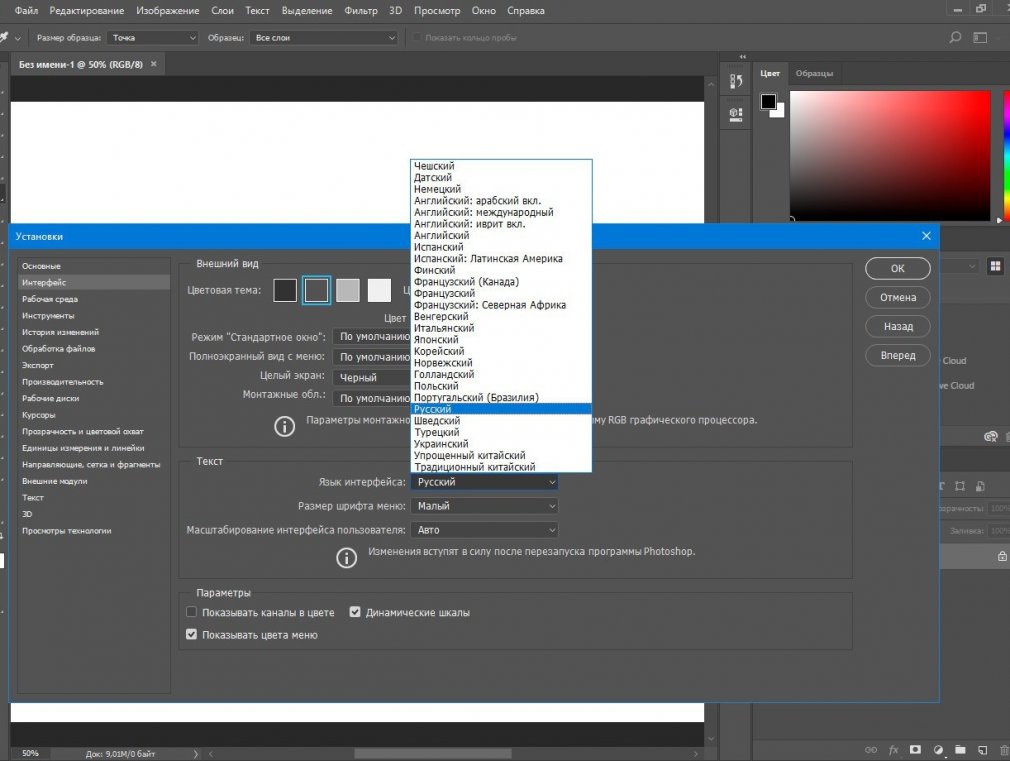The width and height of the screenshot is (1010, 761).
Task: Open Полноэкранный вид с меню dropdown
Action: click(x=372, y=356)
